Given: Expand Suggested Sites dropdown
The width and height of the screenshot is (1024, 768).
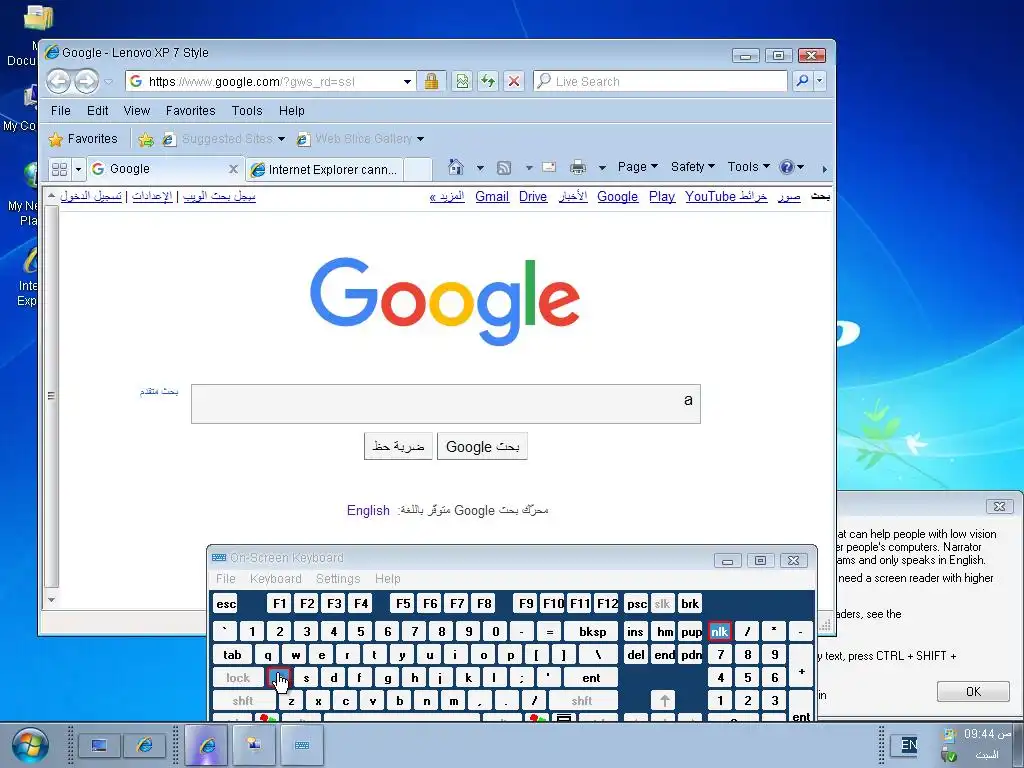Looking at the screenshot, I should (x=281, y=139).
